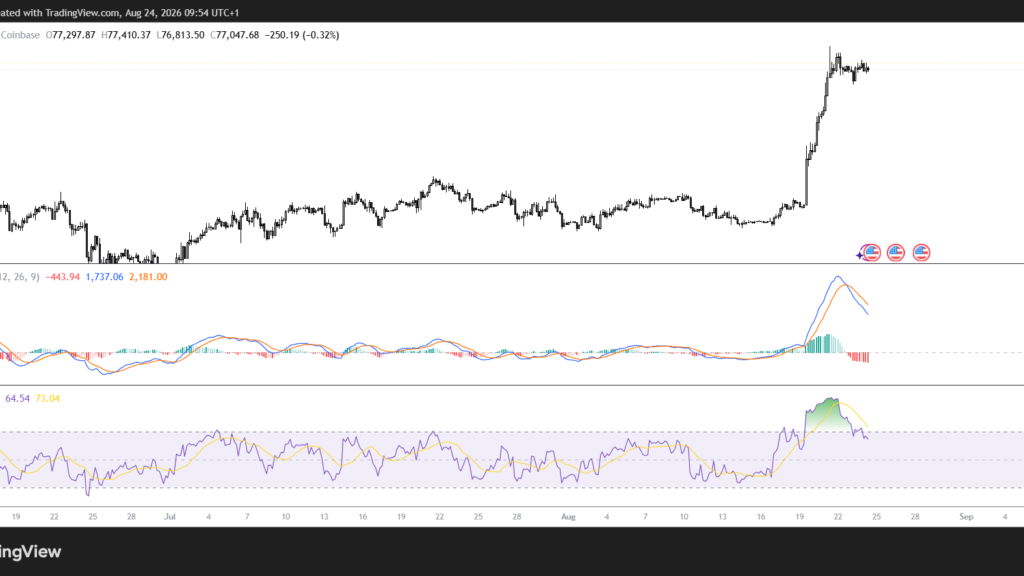Click the orange signal value 2,181.00
The height and width of the screenshot is (576, 1024).
pyautogui.click(x=148, y=277)
